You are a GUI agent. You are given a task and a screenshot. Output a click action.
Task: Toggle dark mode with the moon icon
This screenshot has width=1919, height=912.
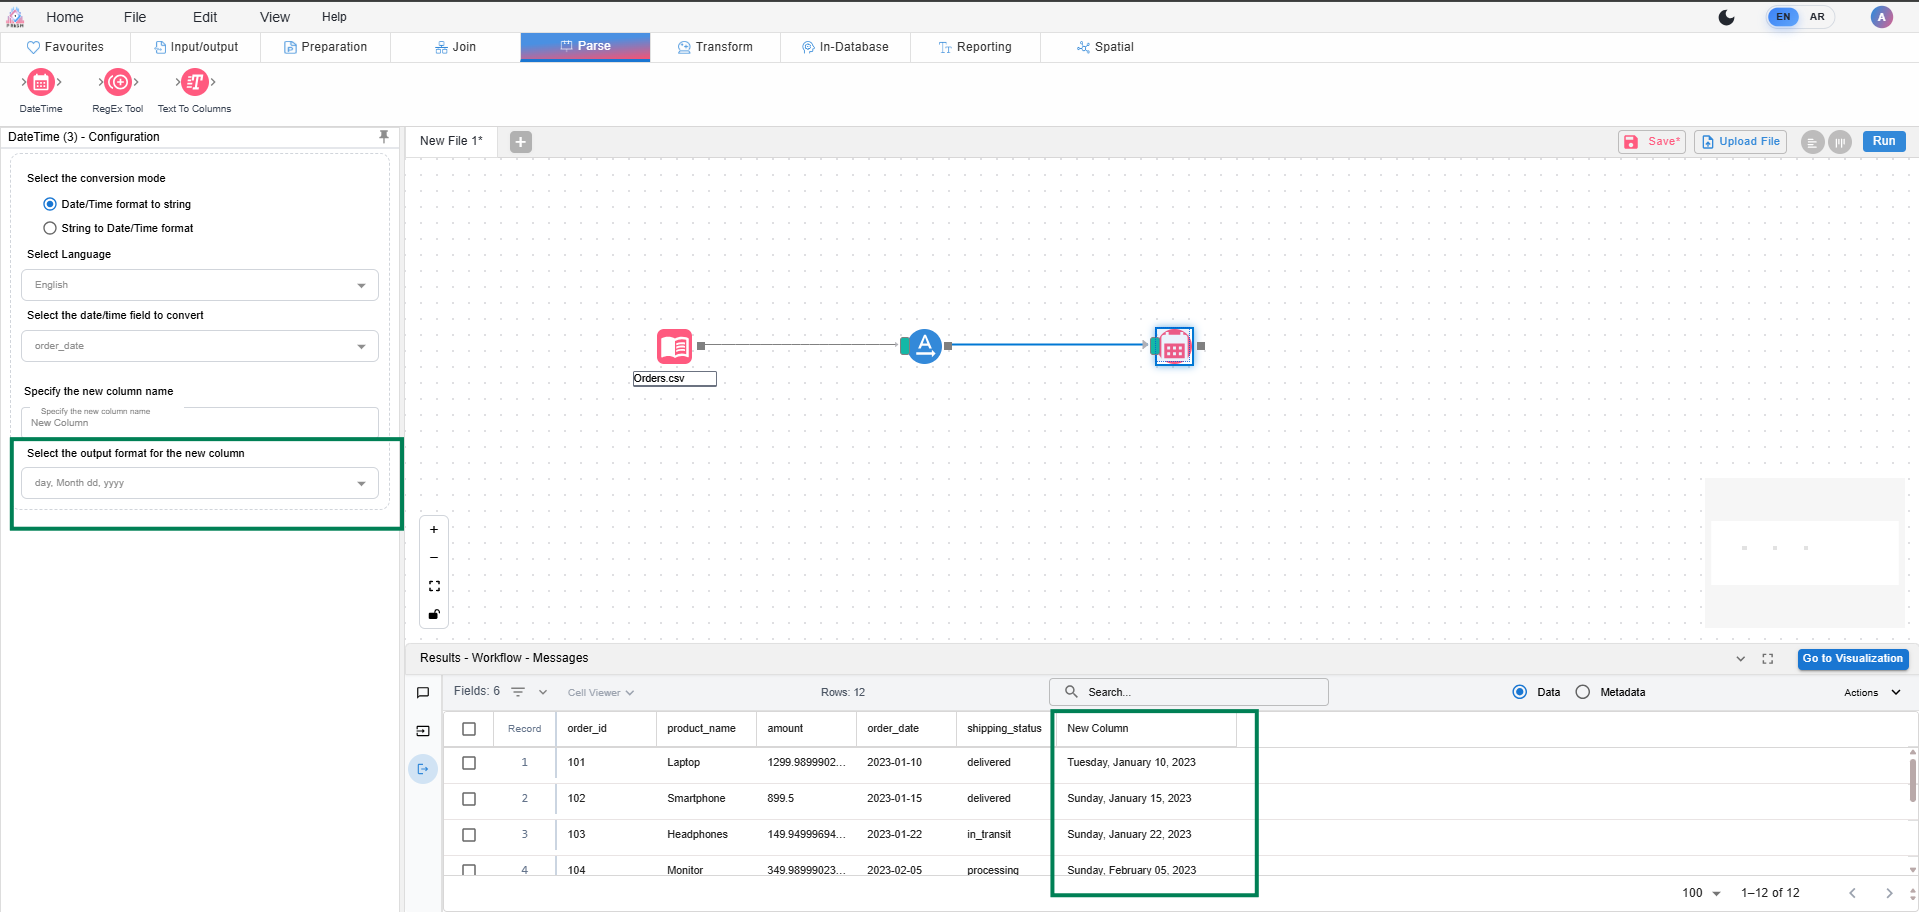1726,17
